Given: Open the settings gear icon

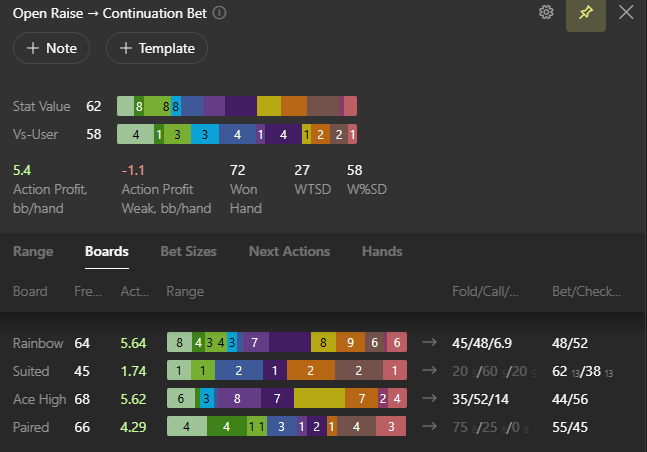Looking at the screenshot, I should tap(546, 12).
